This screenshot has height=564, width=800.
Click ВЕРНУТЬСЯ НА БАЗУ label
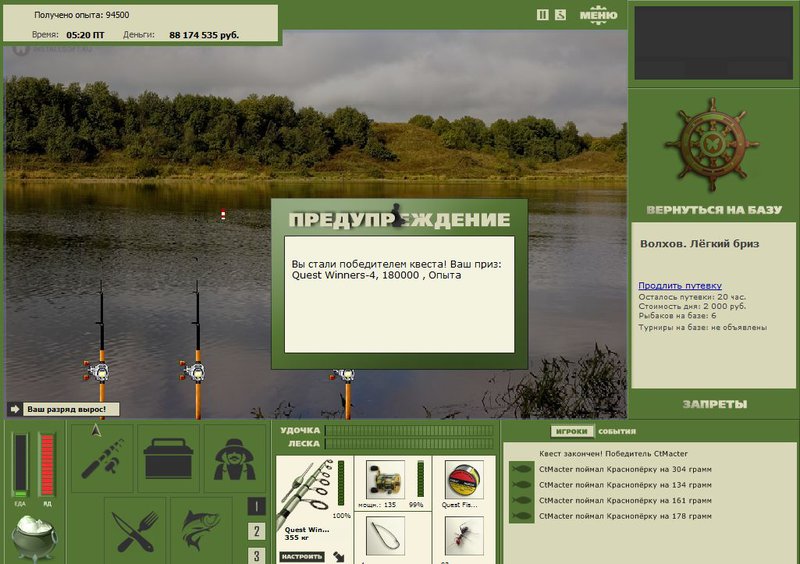pyautogui.click(x=714, y=210)
